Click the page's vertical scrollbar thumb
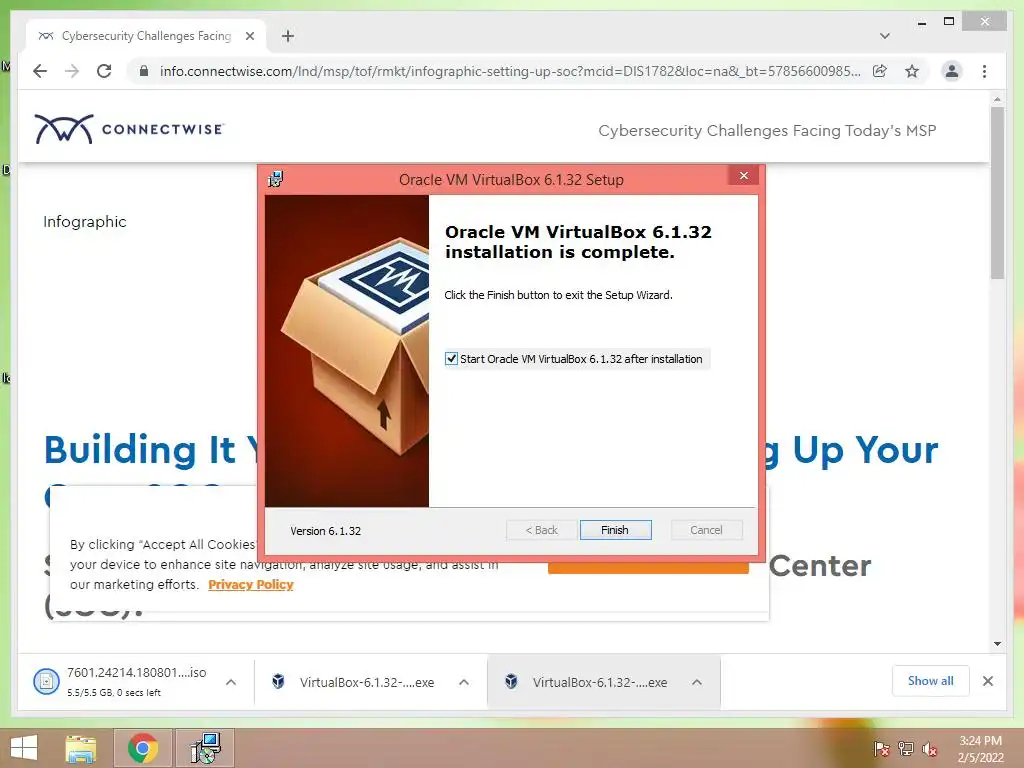1024x768 pixels. (997, 192)
